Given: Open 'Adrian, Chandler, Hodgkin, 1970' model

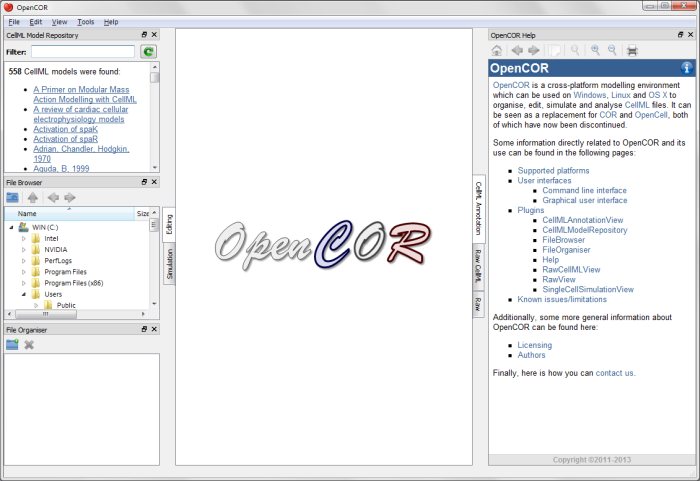Looking at the screenshot, I should coord(81,154).
